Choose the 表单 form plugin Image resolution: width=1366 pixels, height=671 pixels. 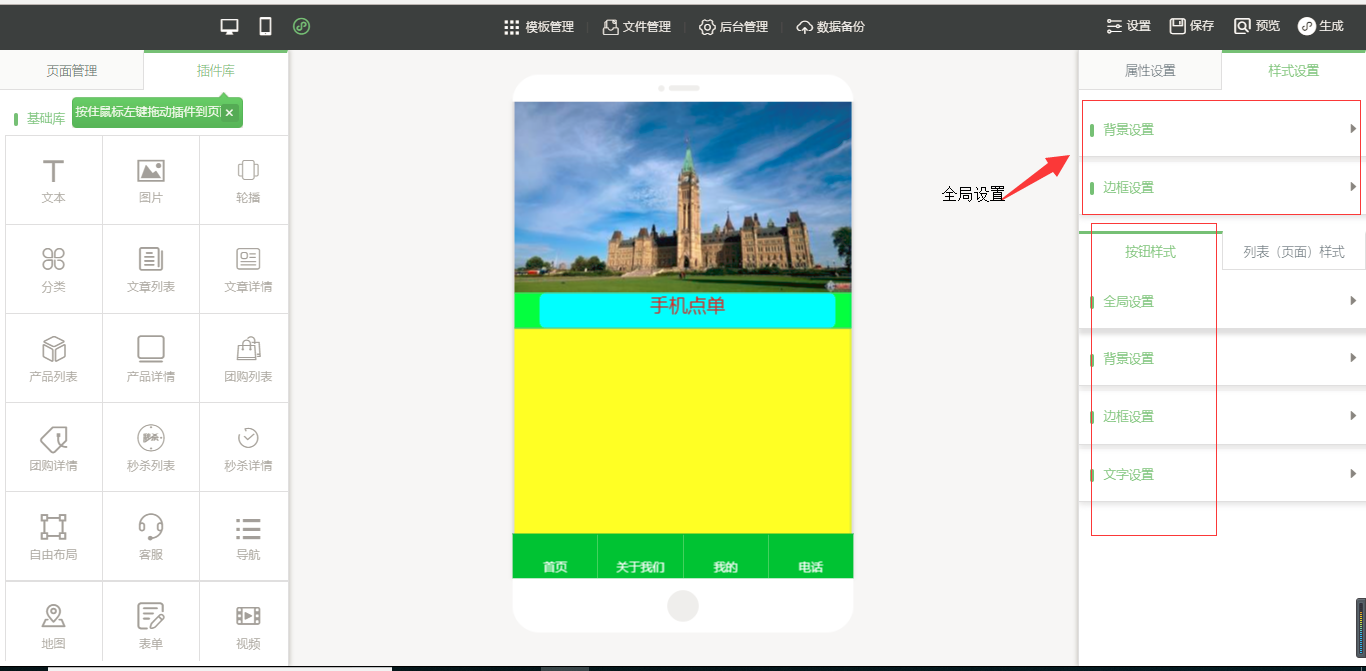coord(151,626)
